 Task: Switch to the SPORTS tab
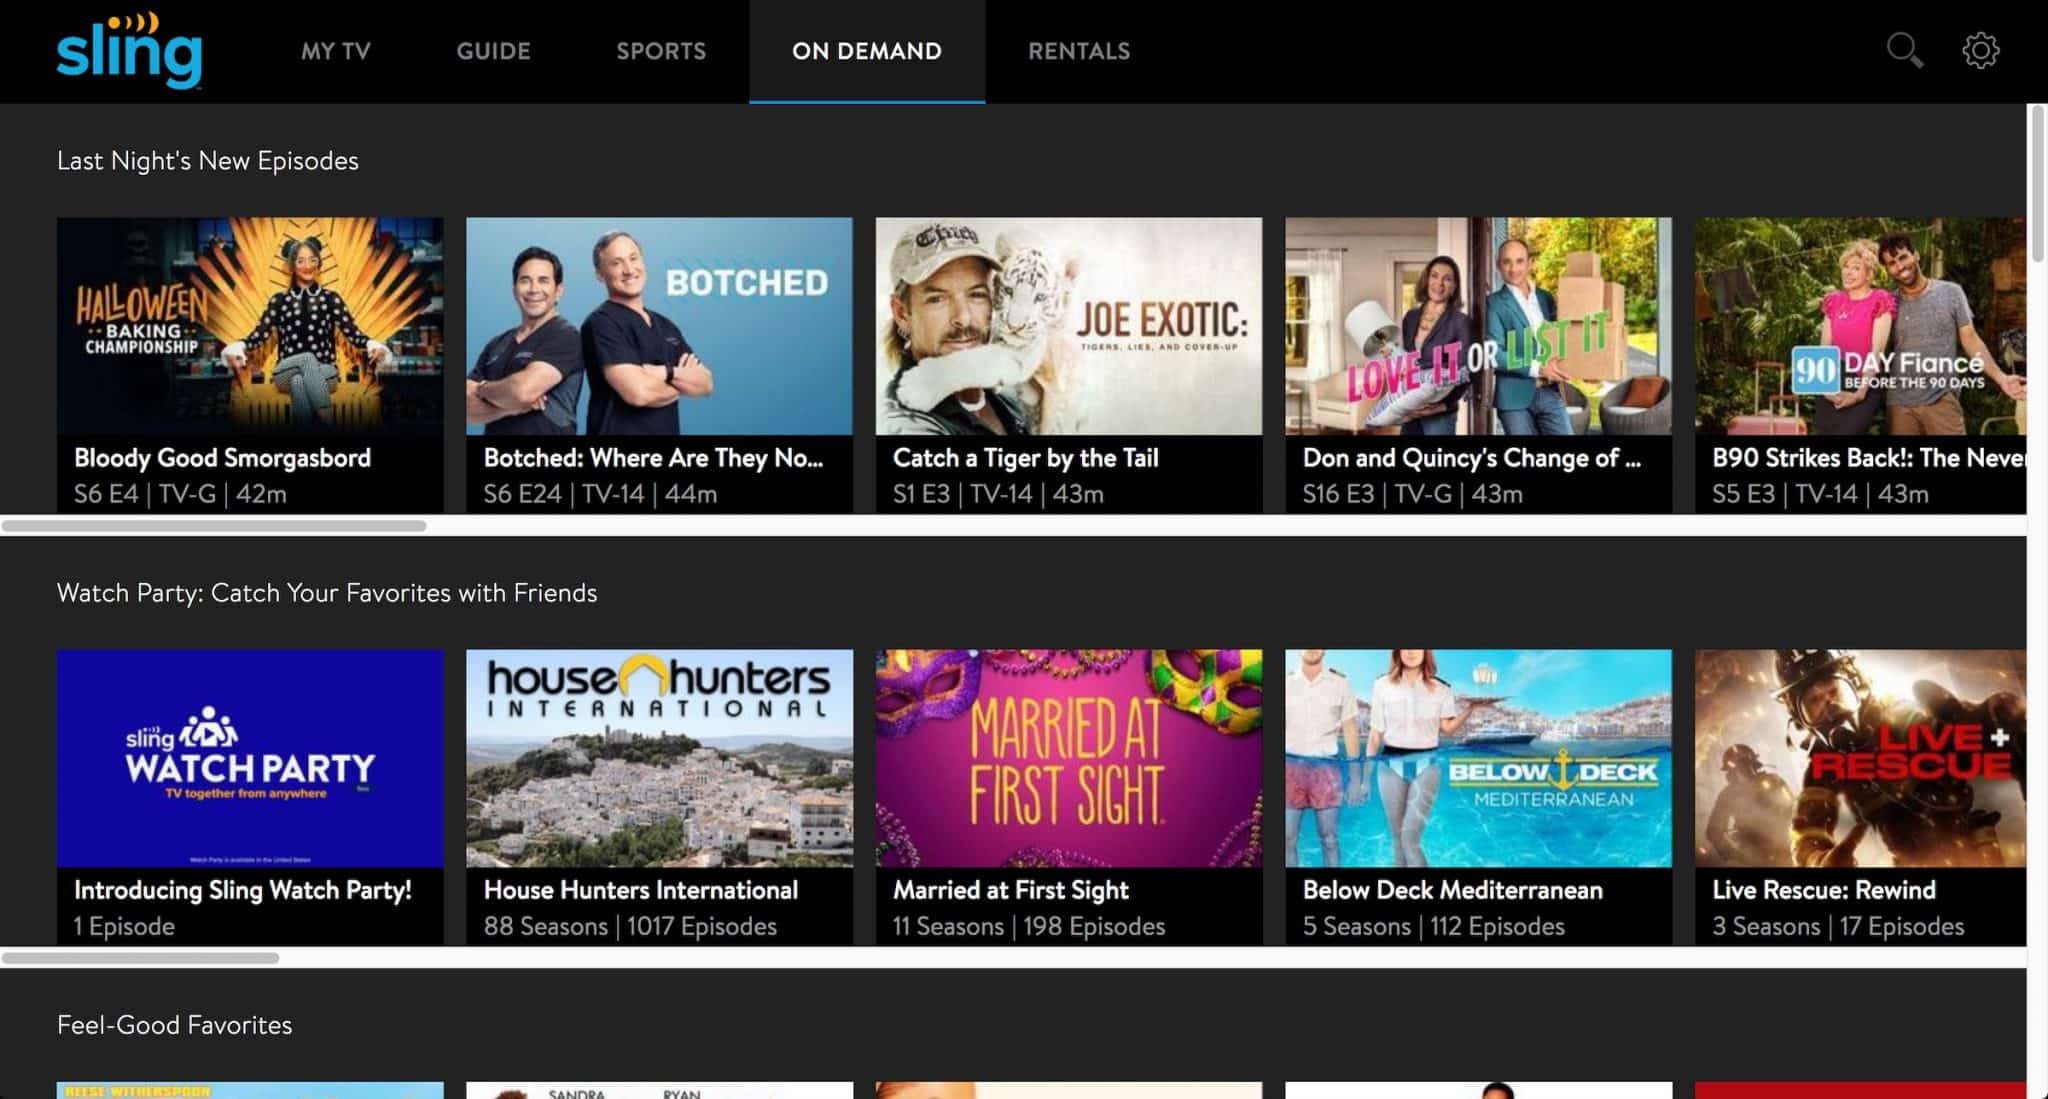tap(661, 51)
